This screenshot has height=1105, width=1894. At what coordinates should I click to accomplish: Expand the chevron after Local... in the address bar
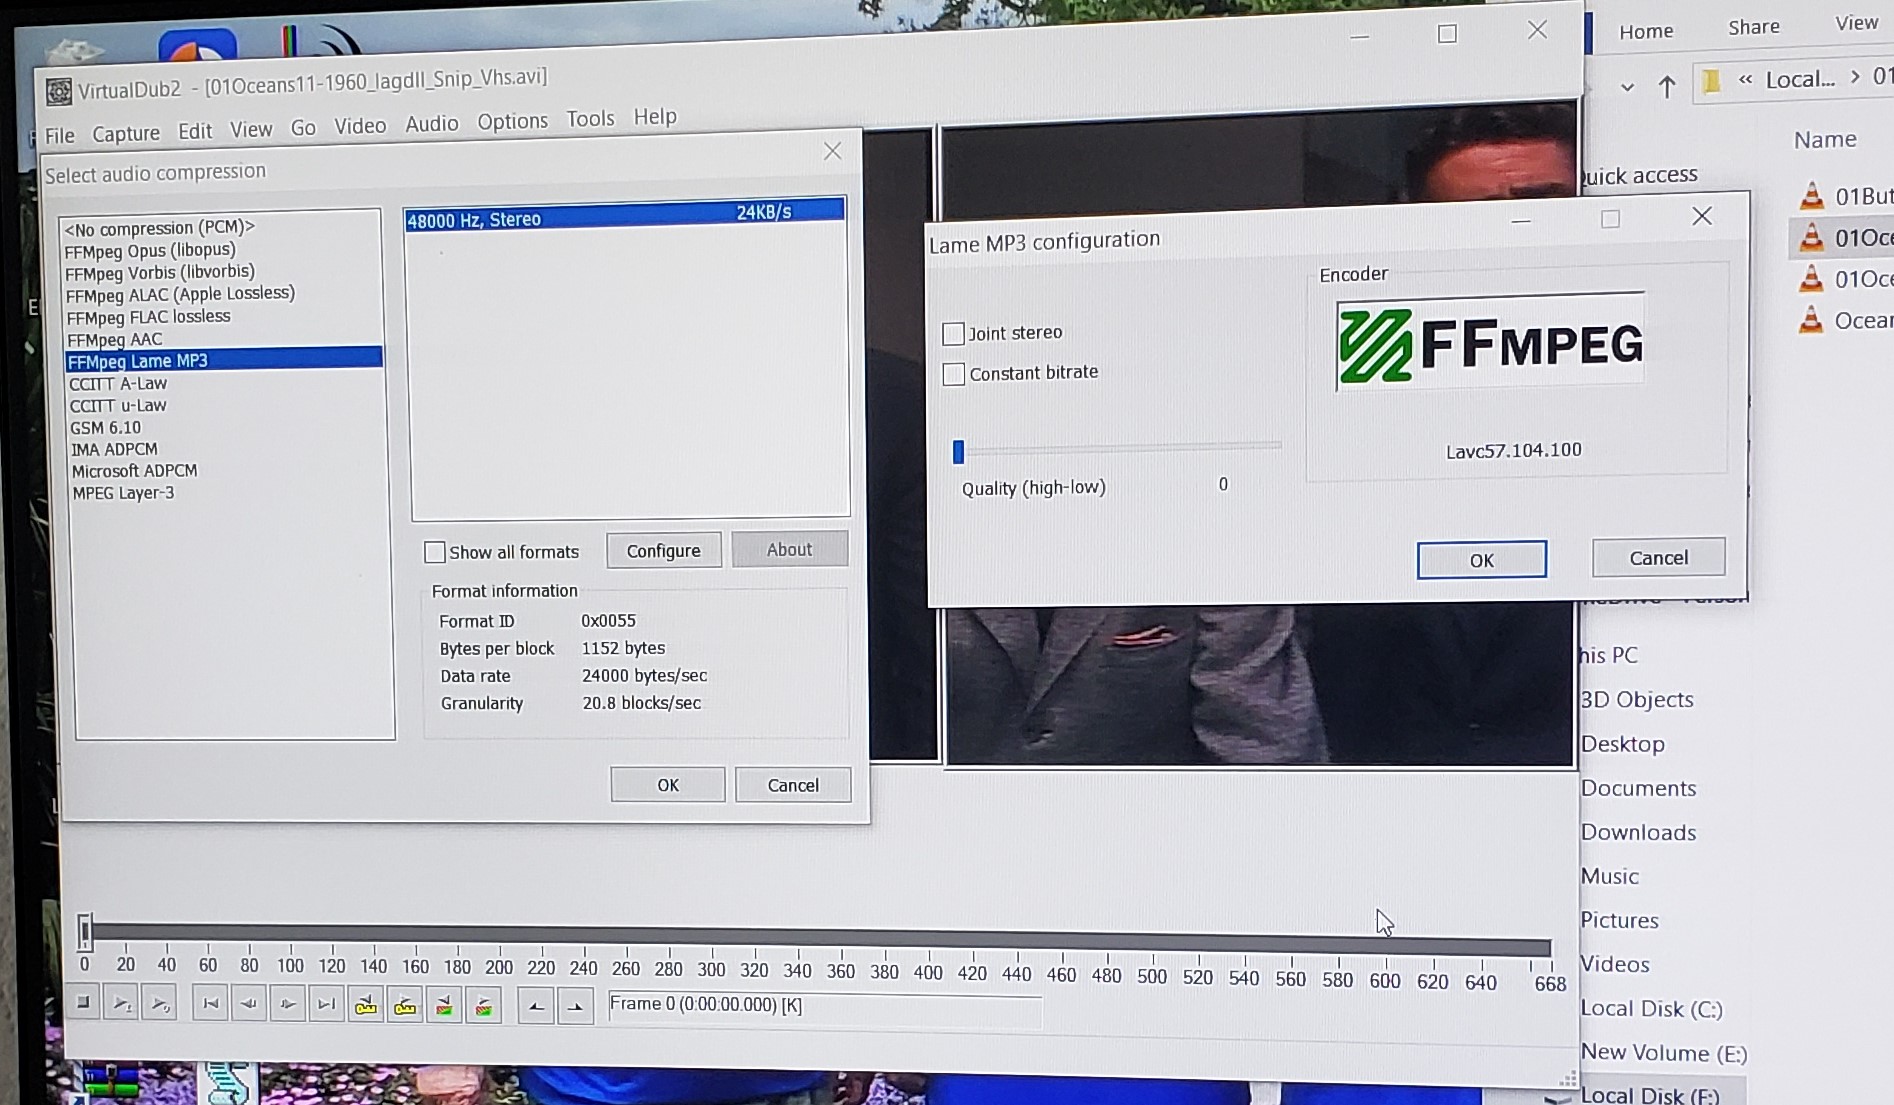(x=1854, y=77)
